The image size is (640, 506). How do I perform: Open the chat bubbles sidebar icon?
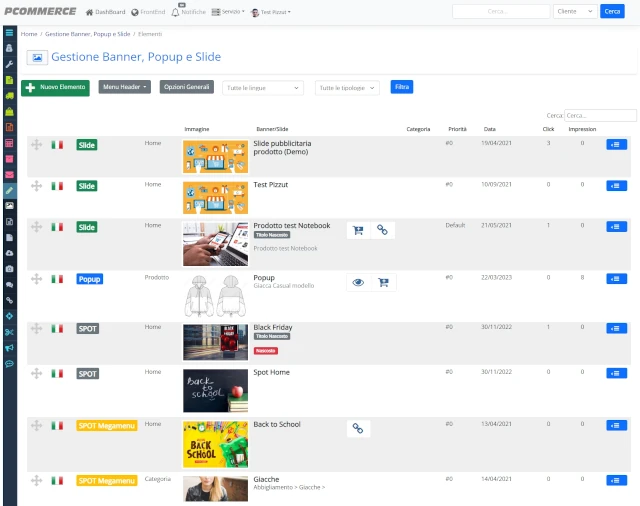[x=9, y=284]
